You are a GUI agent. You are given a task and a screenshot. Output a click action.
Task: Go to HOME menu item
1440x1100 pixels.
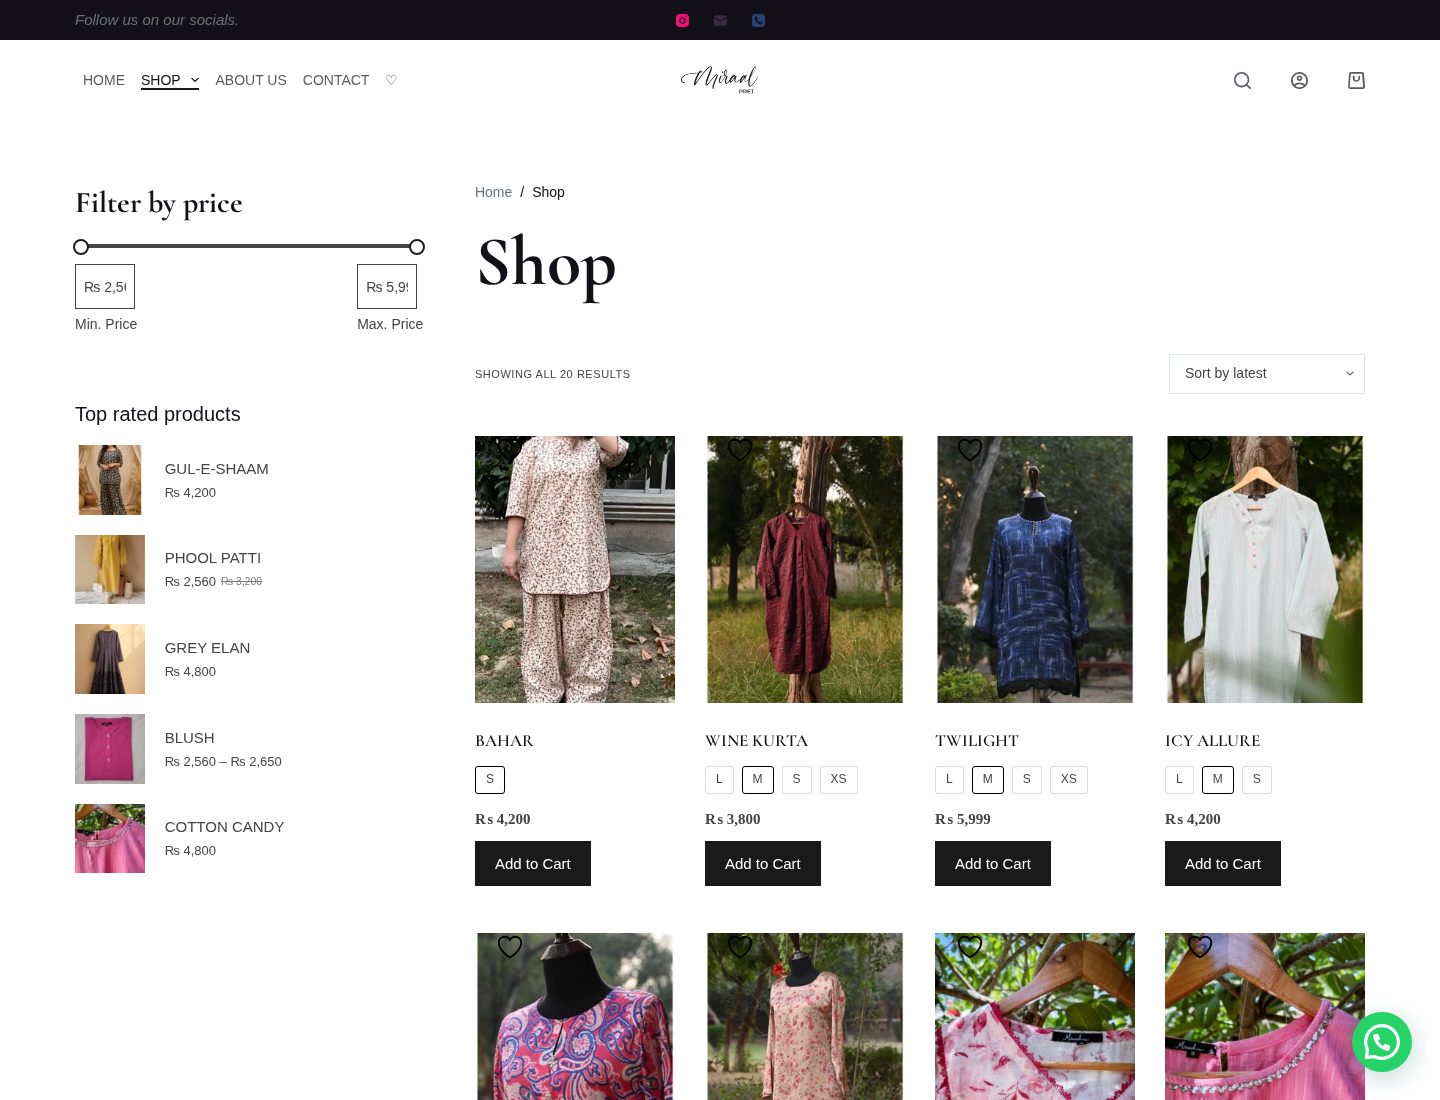(104, 80)
